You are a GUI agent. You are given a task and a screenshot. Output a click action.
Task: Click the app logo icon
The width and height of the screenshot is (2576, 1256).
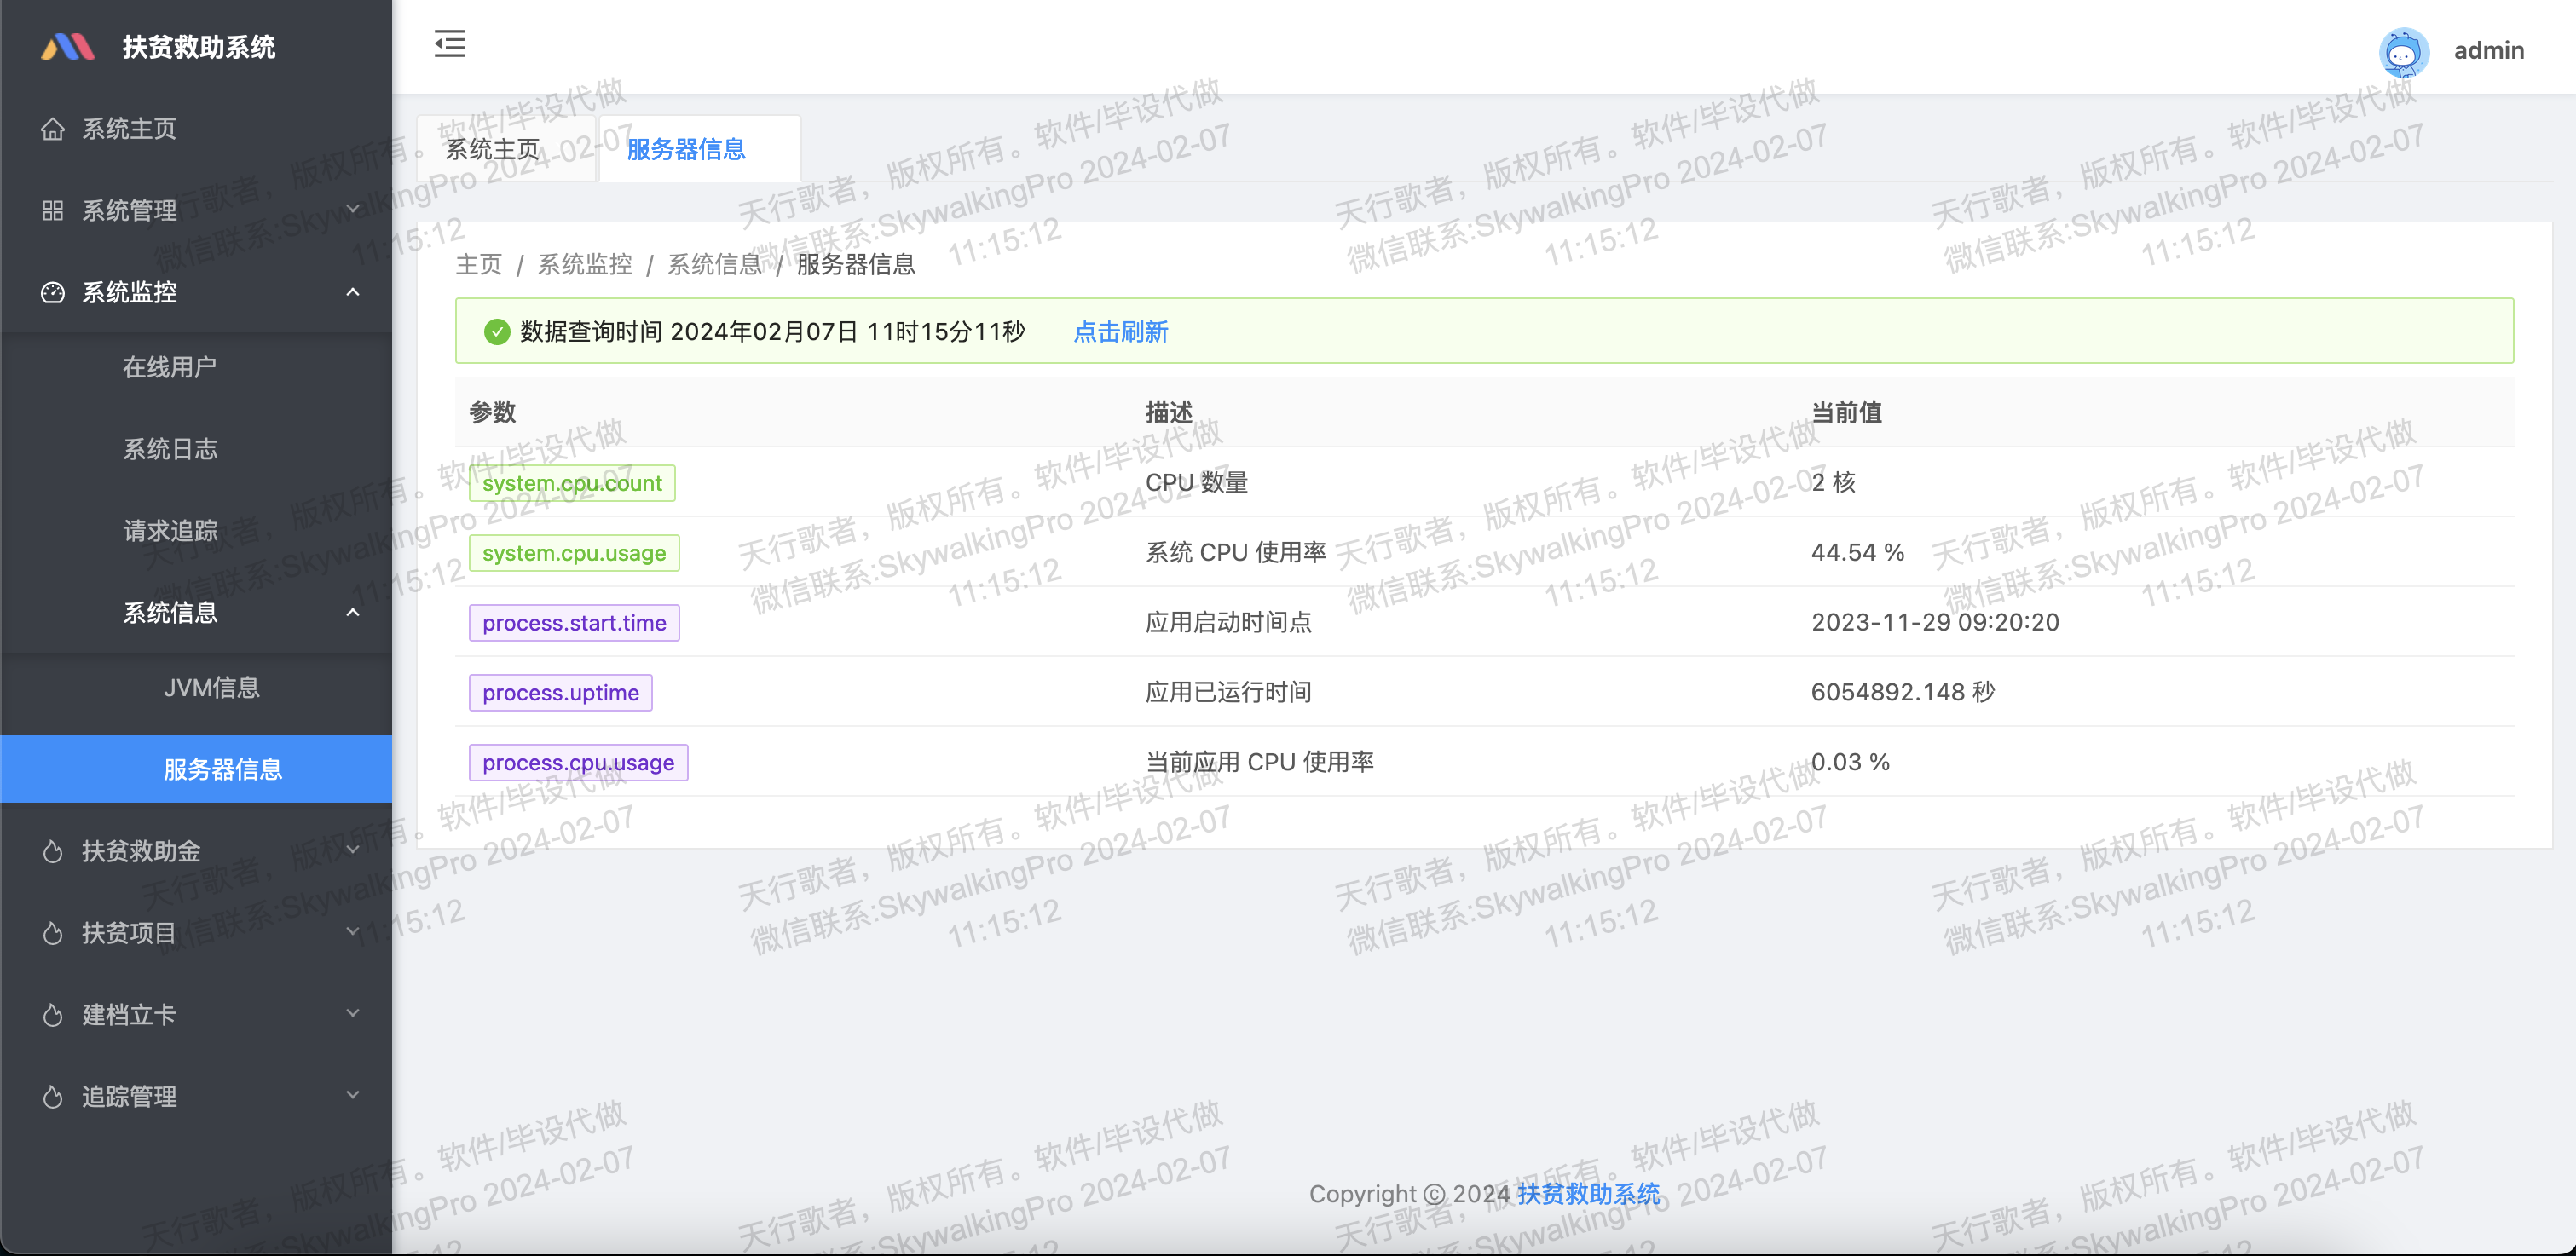tap(68, 47)
